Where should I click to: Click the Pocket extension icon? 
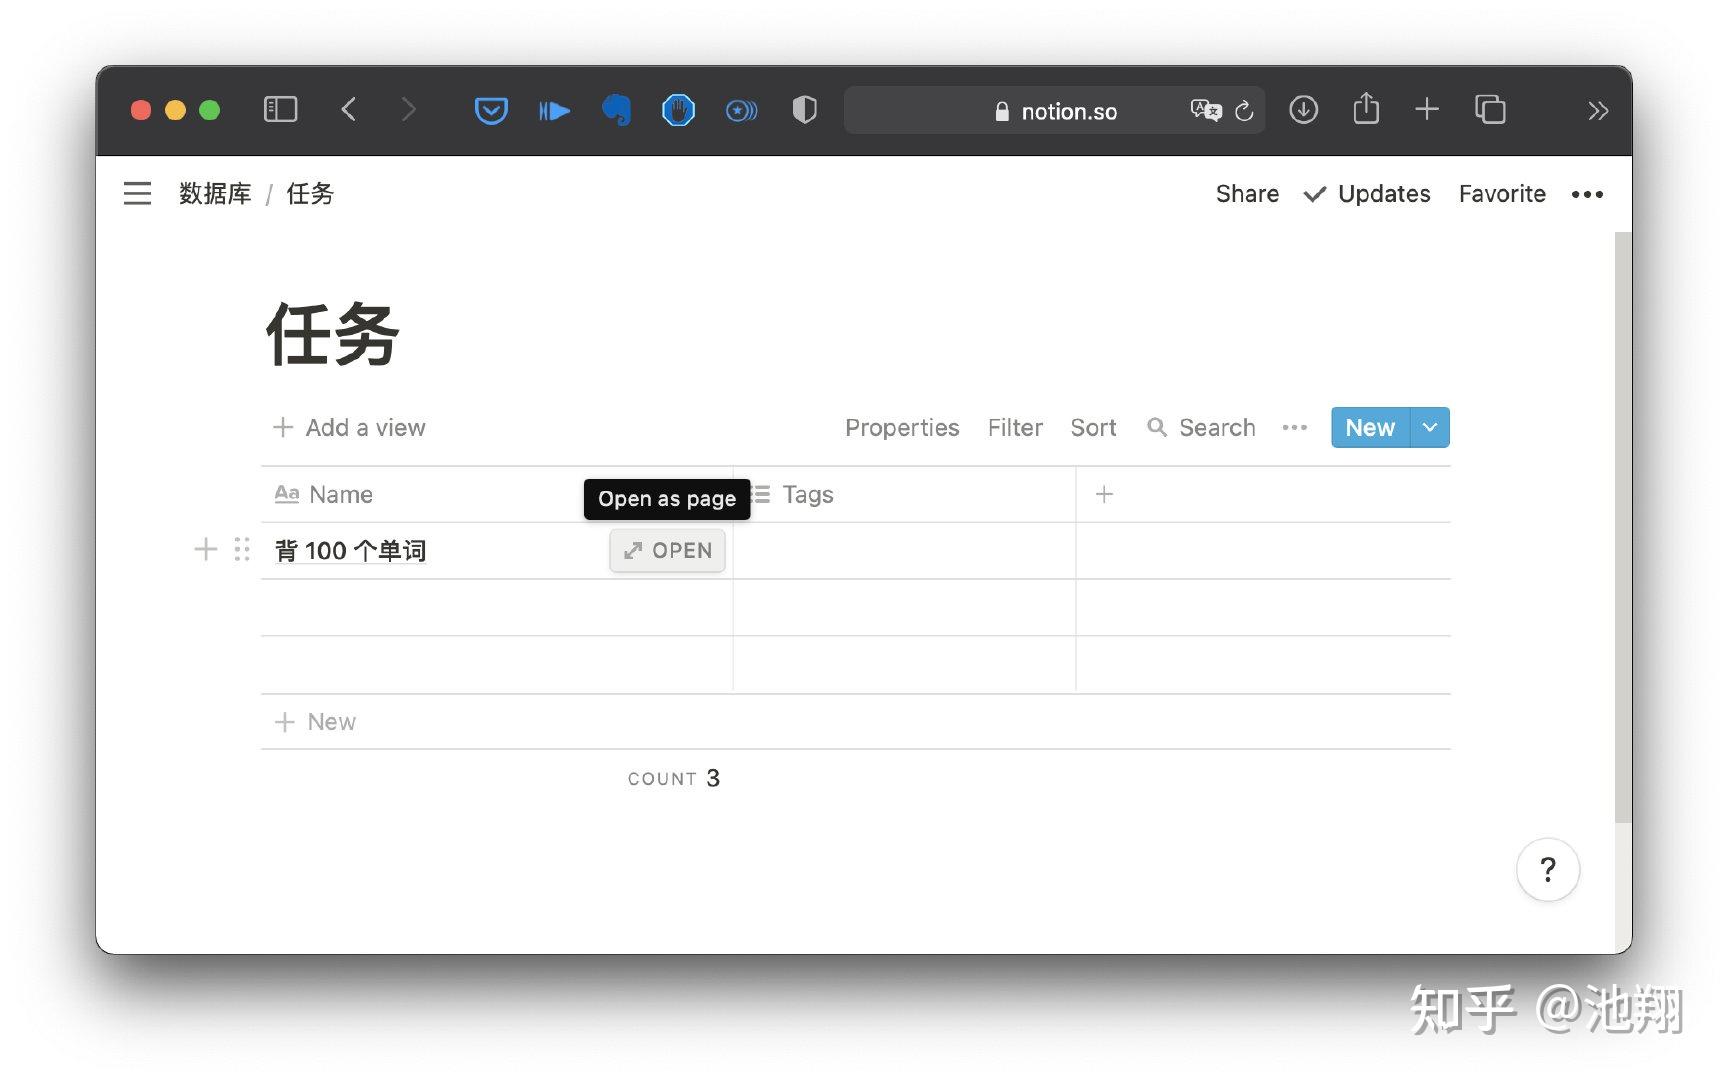pyautogui.click(x=490, y=110)
